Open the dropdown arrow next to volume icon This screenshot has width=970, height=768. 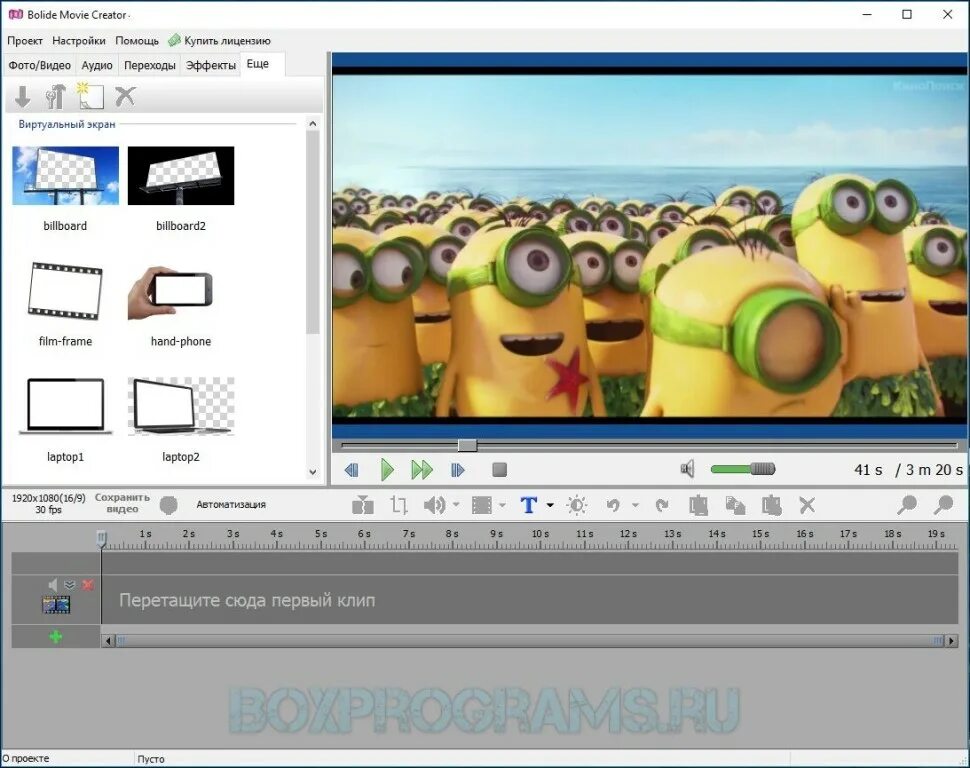[x=456, y=504]
